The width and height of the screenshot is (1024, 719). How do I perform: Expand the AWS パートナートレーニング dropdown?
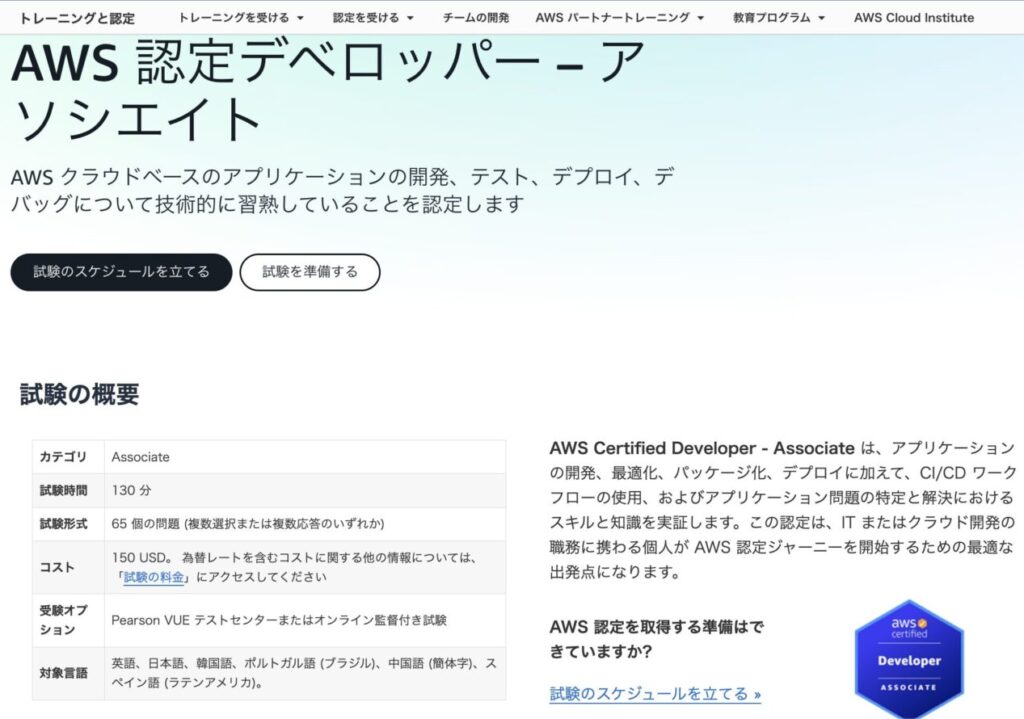pos(619,18)
